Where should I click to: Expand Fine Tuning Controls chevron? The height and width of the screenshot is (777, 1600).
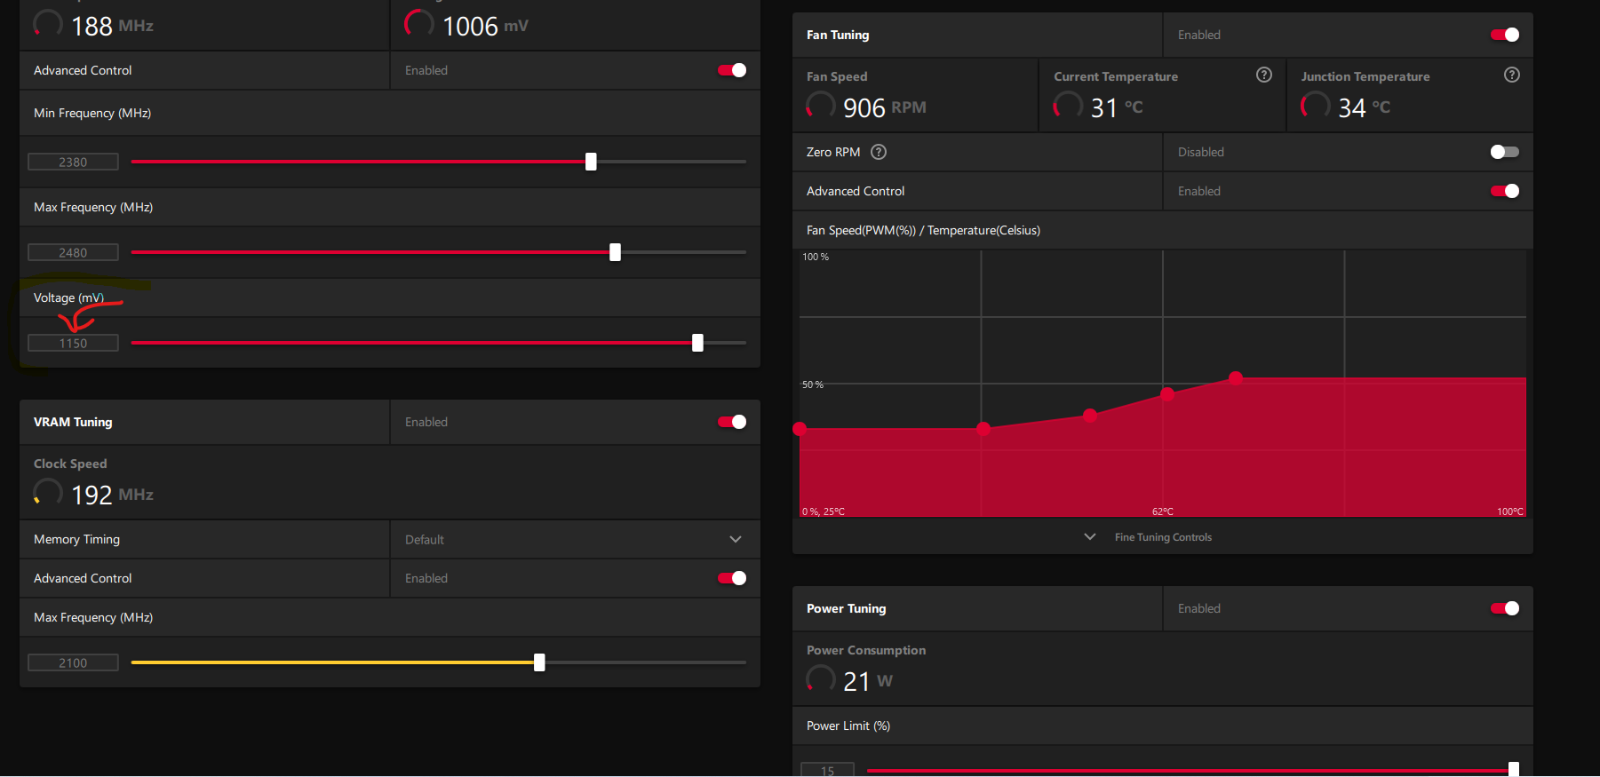(x=1090, y=537)
